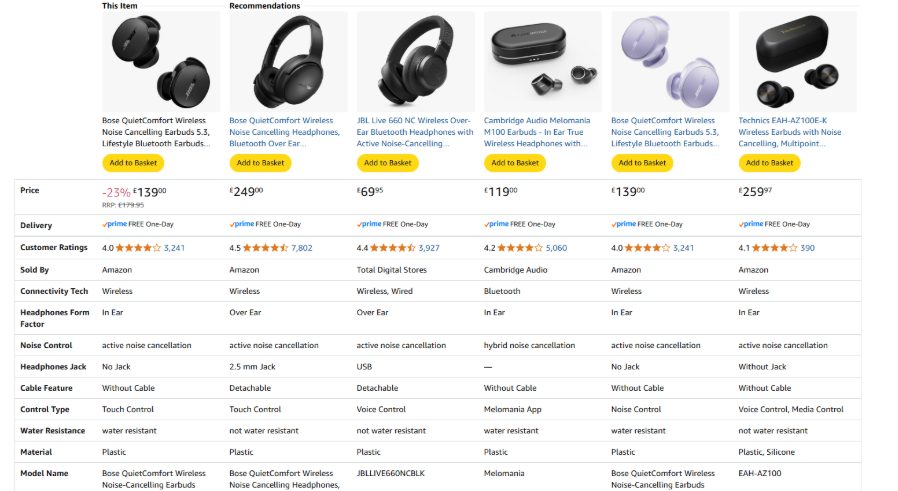Add the Technics EAH-AZ100E-K earbuds to basket
The width and height of the screenshot is (898, 491).
pyautogui.click(x=769, y=163)
